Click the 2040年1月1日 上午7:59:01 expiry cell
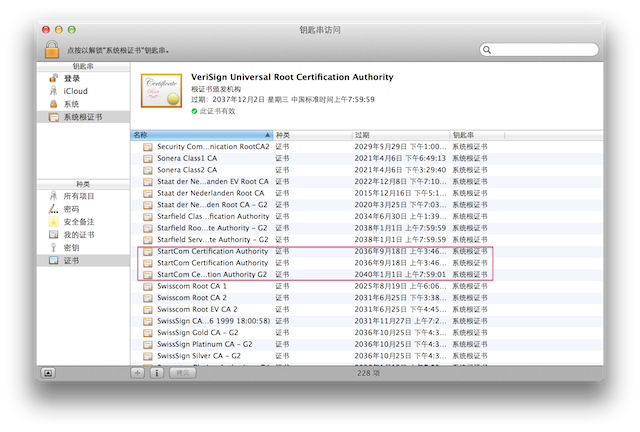The width and height of the screenshot is (640, 432). [x=400, y=274]
